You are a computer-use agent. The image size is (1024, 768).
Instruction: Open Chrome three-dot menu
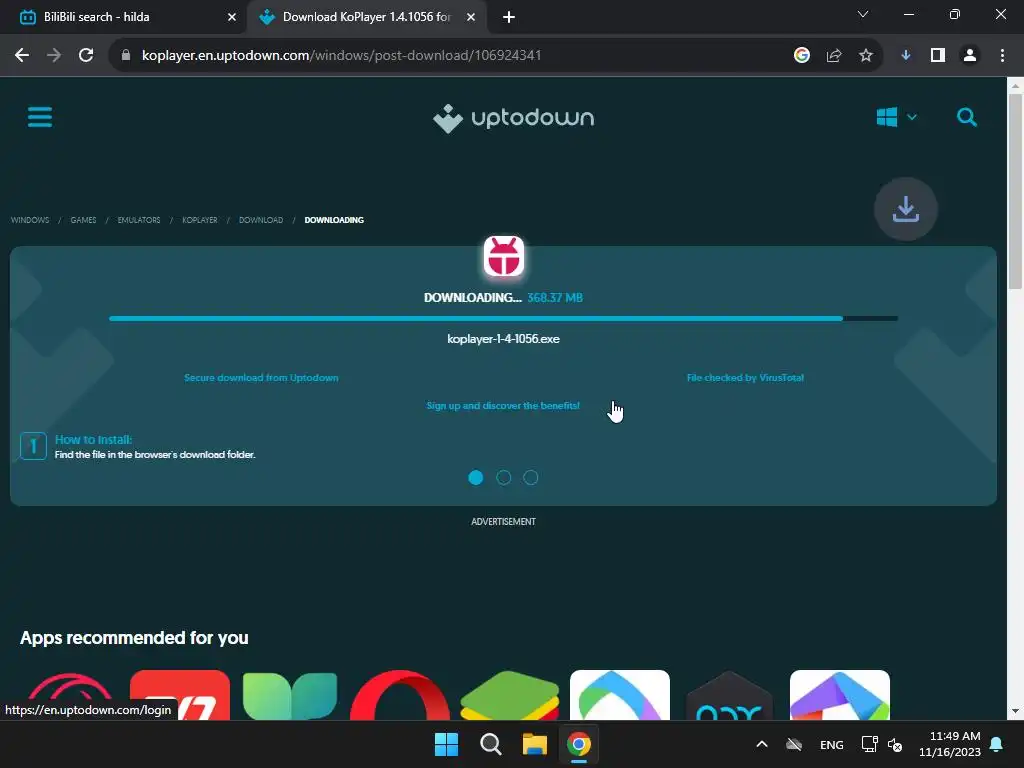click(x=1002, y=56)
